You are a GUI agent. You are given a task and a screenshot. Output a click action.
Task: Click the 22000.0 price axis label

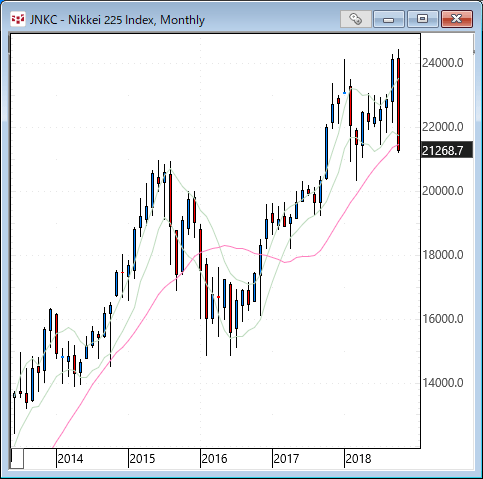pyautogui.click(x=443, y=127)
